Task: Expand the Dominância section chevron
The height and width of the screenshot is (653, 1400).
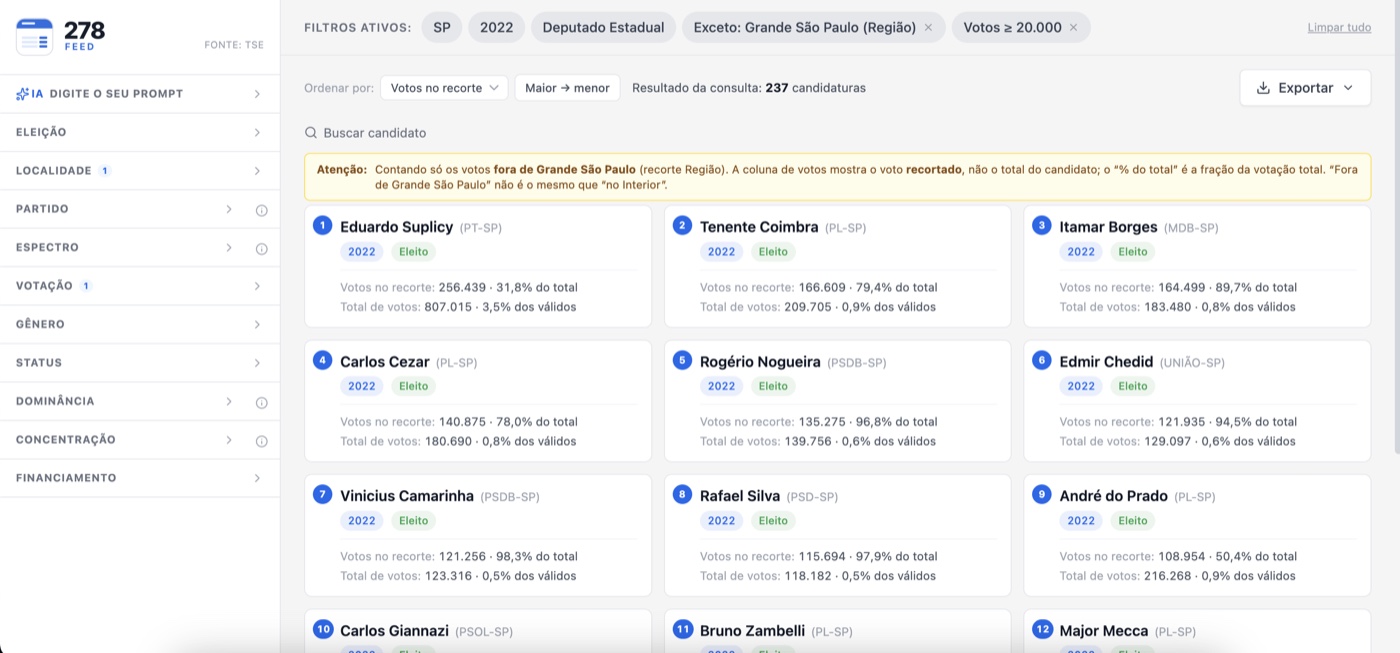Action: 229,401
